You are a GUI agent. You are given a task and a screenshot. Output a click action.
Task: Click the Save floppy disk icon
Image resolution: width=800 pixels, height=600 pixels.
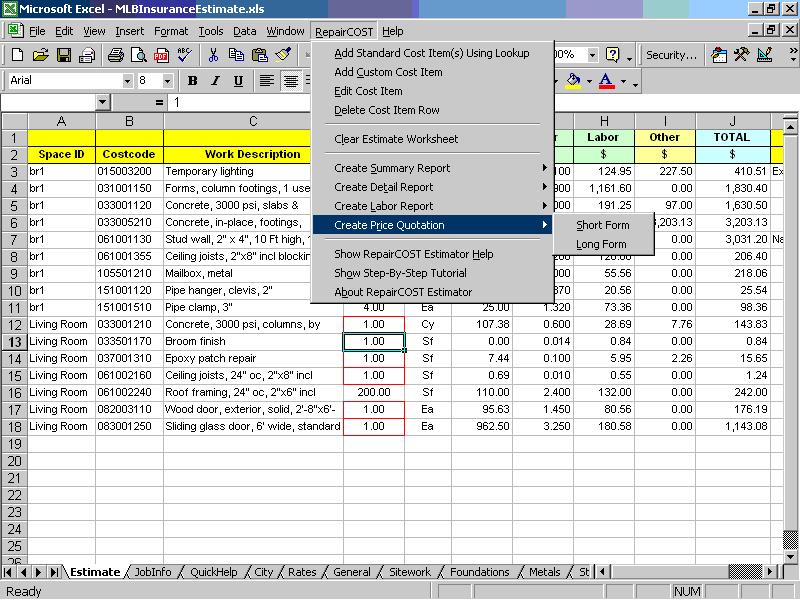[x=63, y=55]
